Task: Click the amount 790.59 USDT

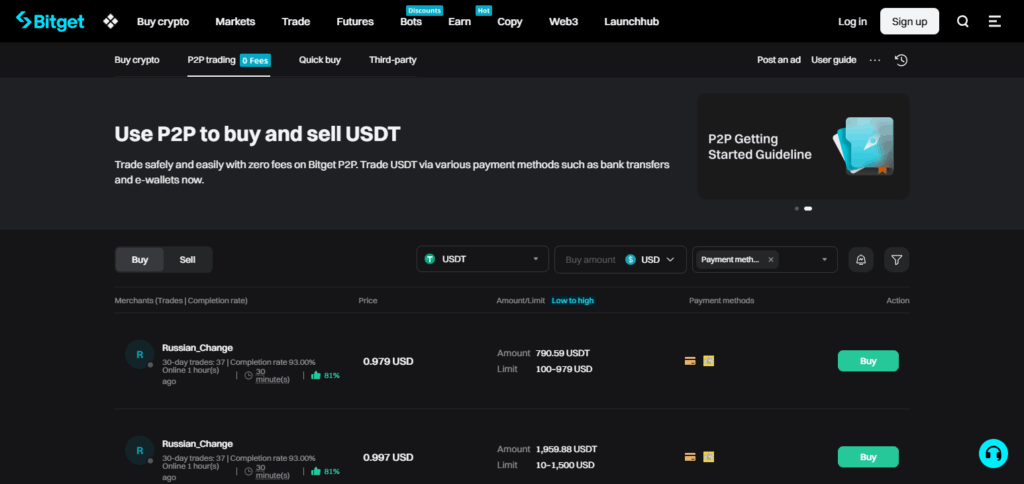Action: [x=562, y=353]
